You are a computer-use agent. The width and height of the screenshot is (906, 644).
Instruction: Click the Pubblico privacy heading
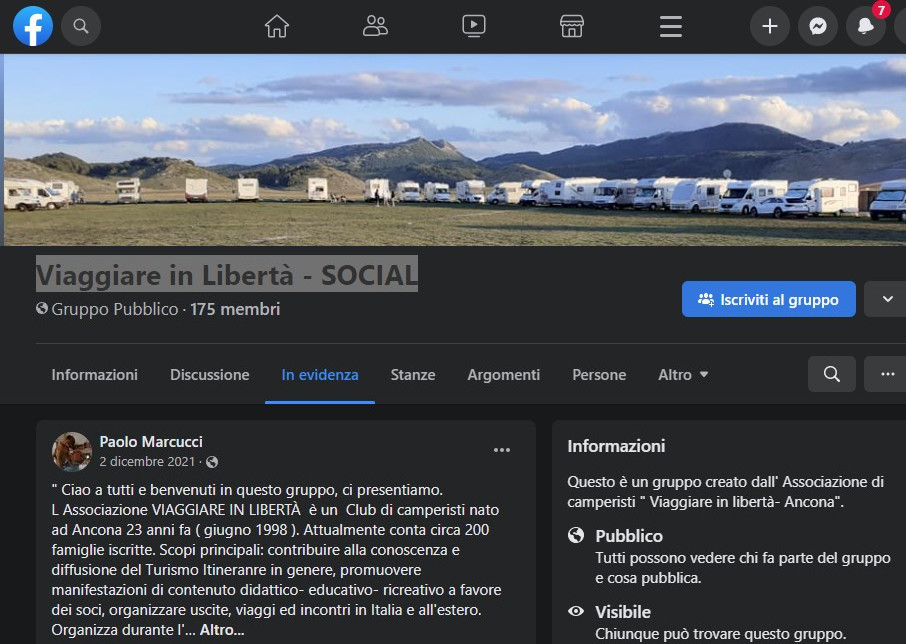pos(629,536)
